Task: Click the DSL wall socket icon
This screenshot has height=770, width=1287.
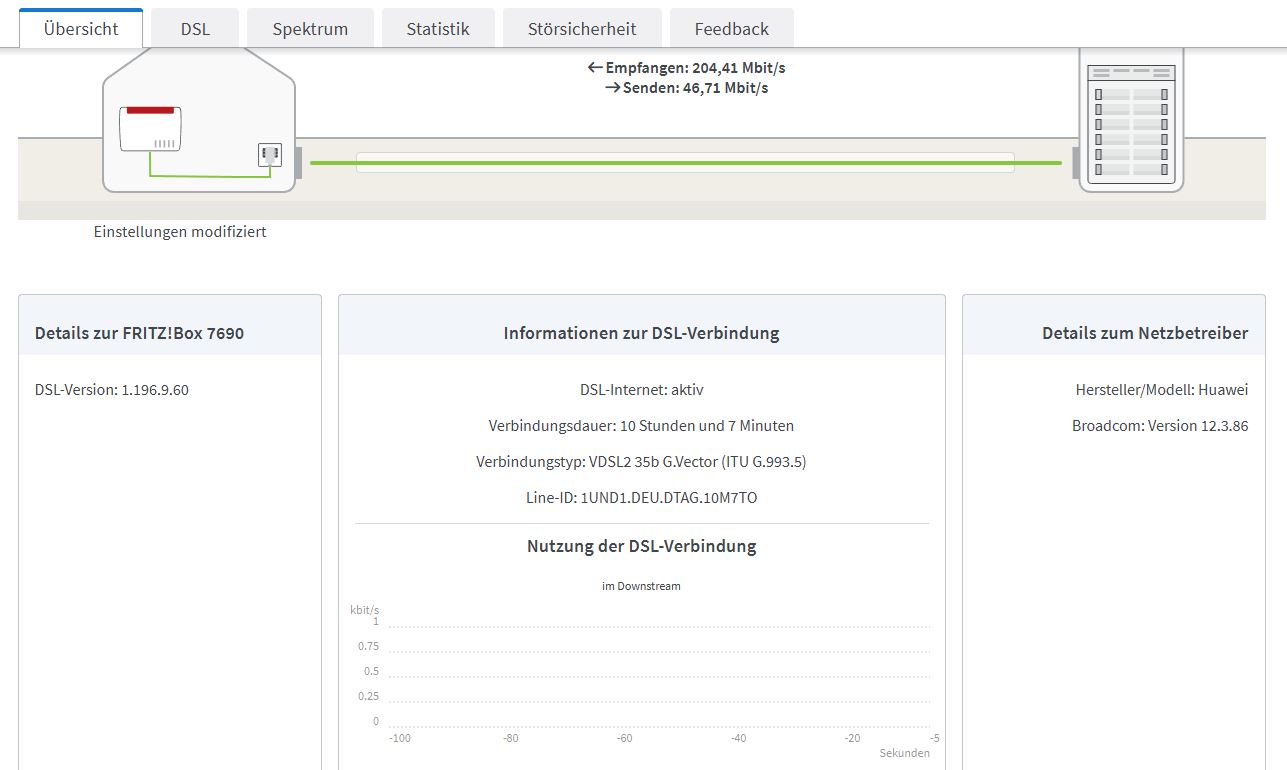Action: [270, 155]
